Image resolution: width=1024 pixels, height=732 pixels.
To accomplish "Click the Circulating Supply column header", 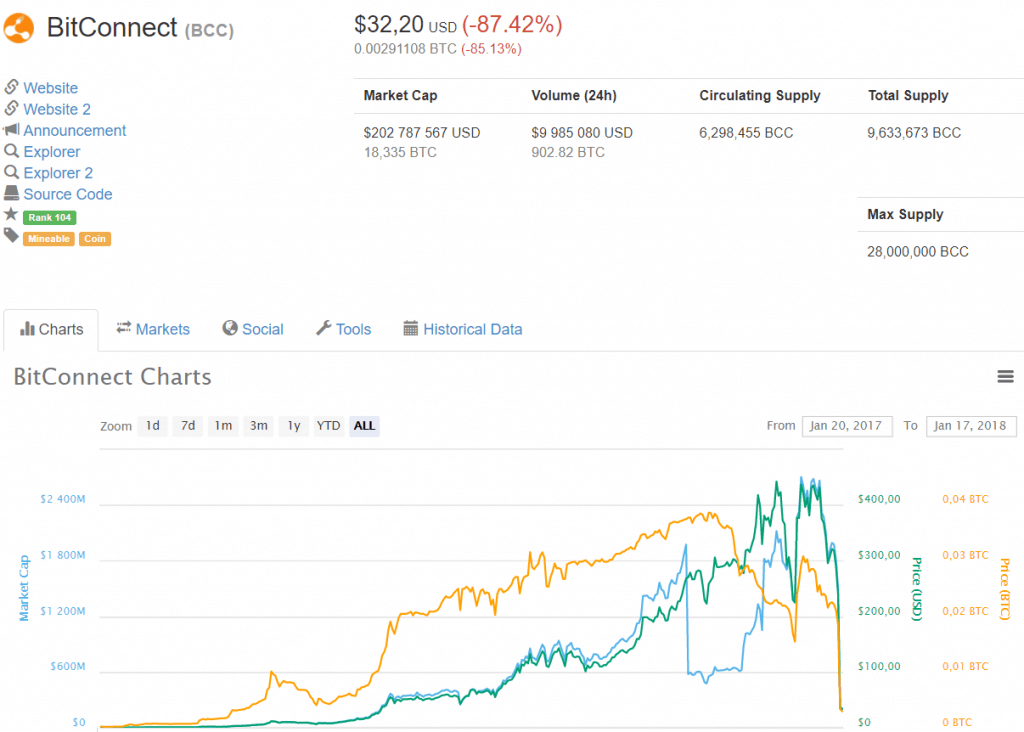I will [760, 95].
